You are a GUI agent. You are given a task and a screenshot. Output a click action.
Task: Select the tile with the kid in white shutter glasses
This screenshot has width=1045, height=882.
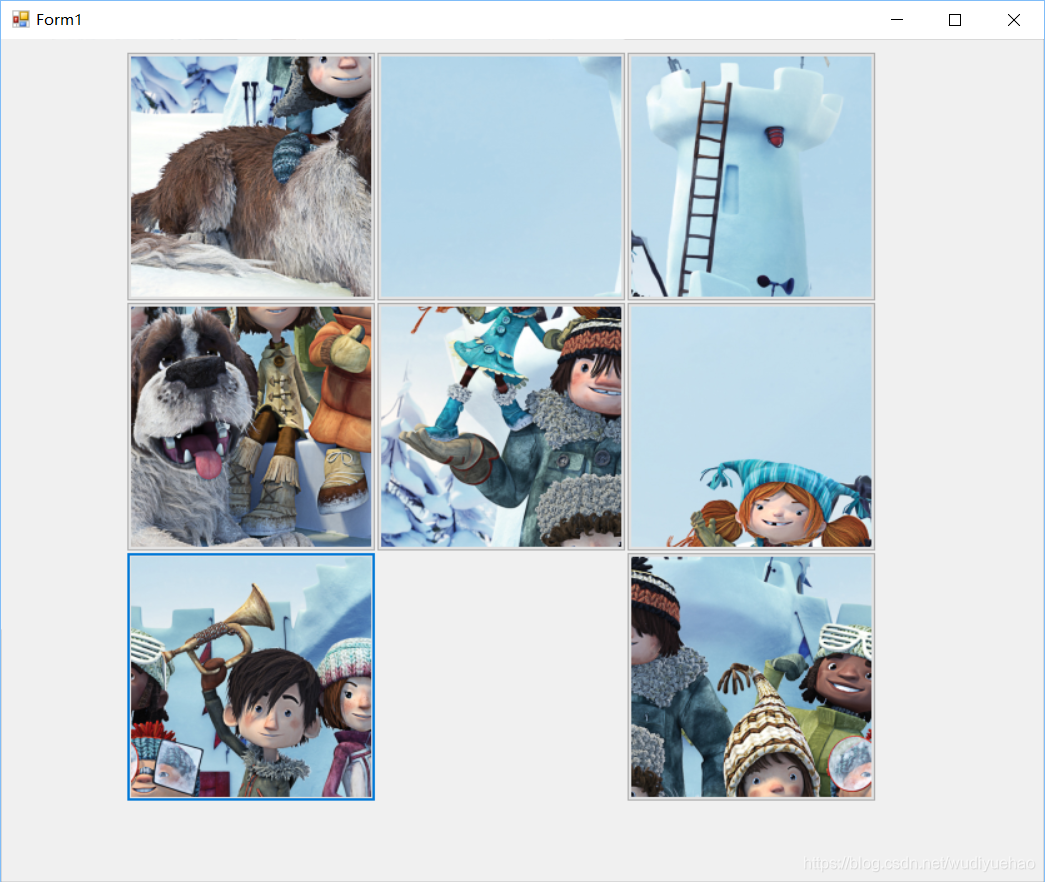(x=751, y=677)
